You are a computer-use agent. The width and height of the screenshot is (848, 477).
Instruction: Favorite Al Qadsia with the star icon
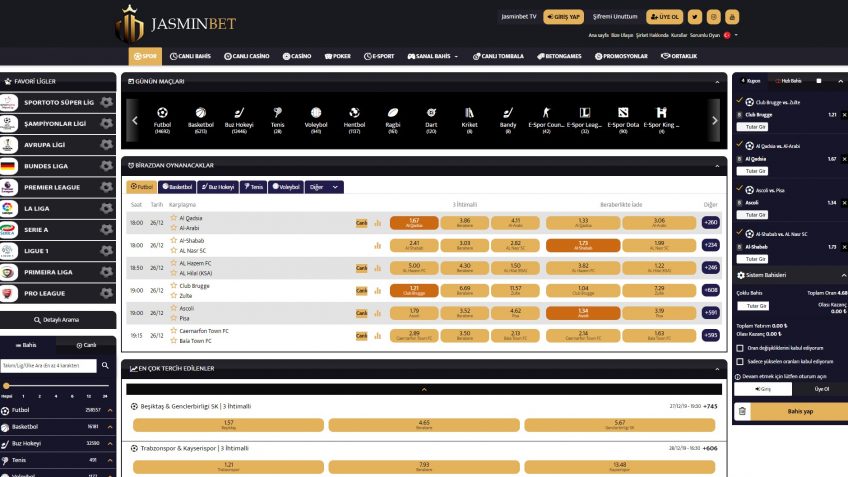coord(174,218)
